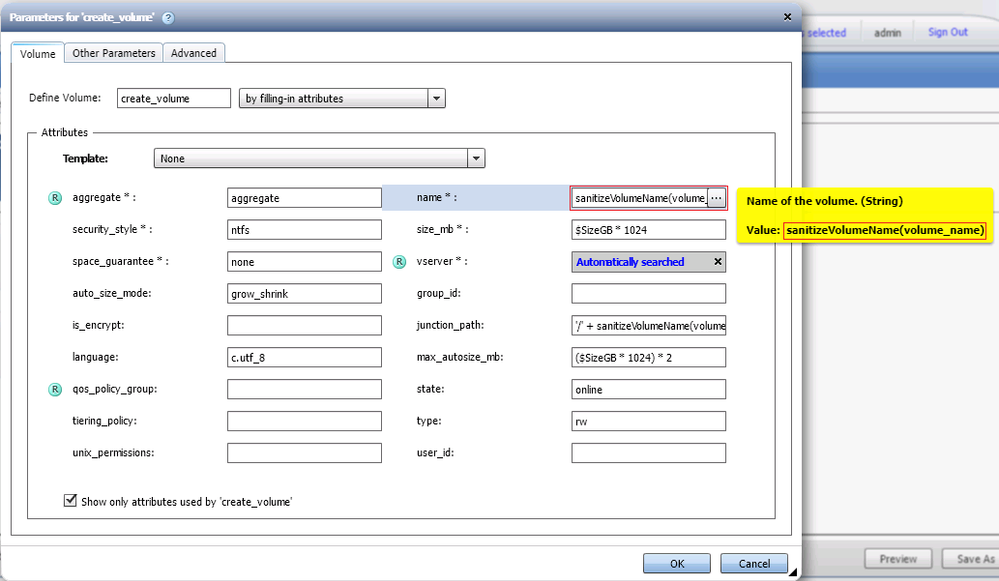The image size is (999, 581).
Task: Expand the Template dropdown
Action: pos(477,158)
